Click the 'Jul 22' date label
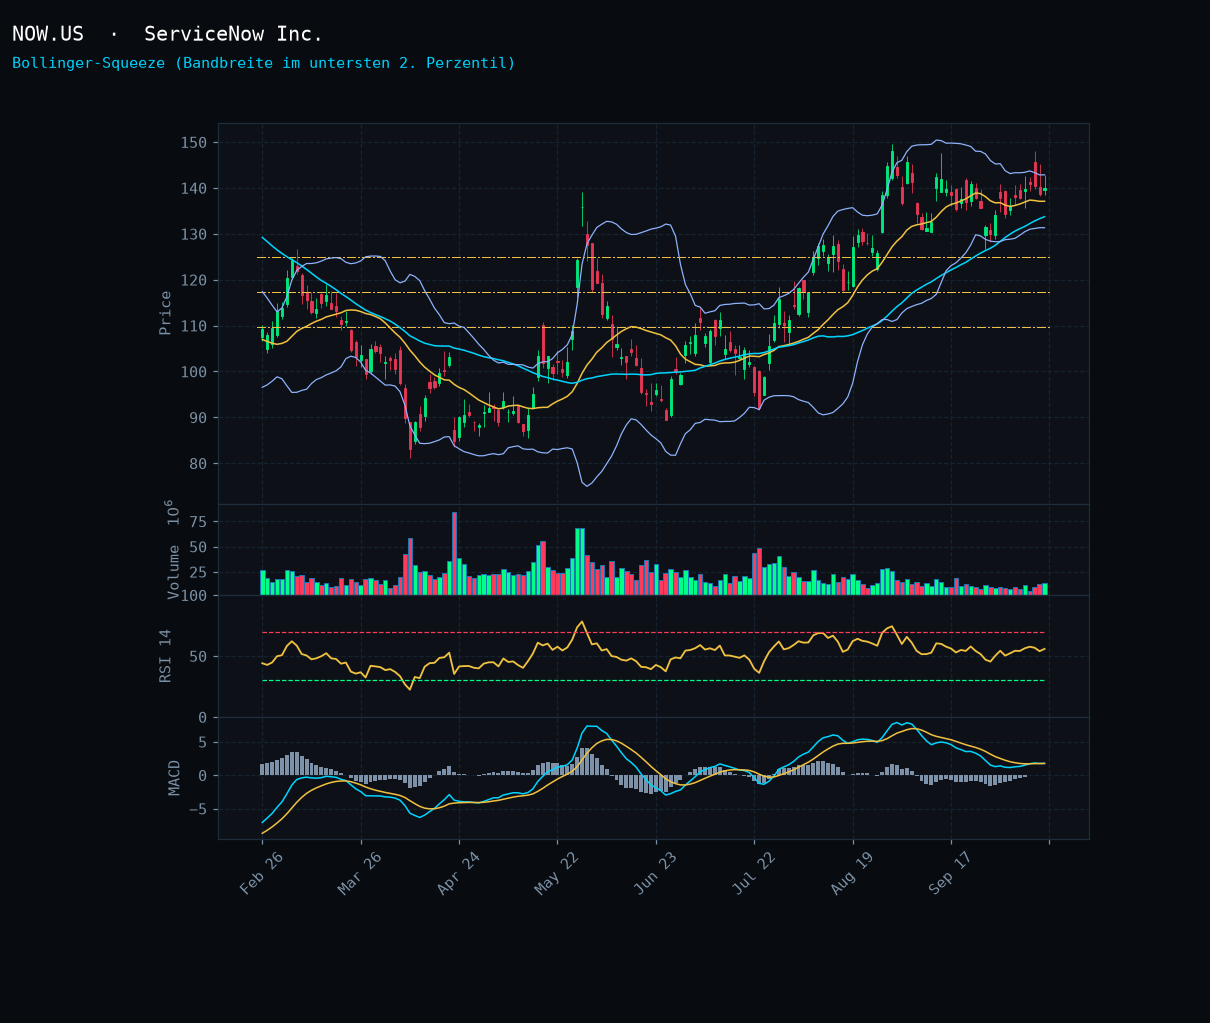Image resolution: width=1210 pixels, height=1023 pixels. click(x=753, y=875)
